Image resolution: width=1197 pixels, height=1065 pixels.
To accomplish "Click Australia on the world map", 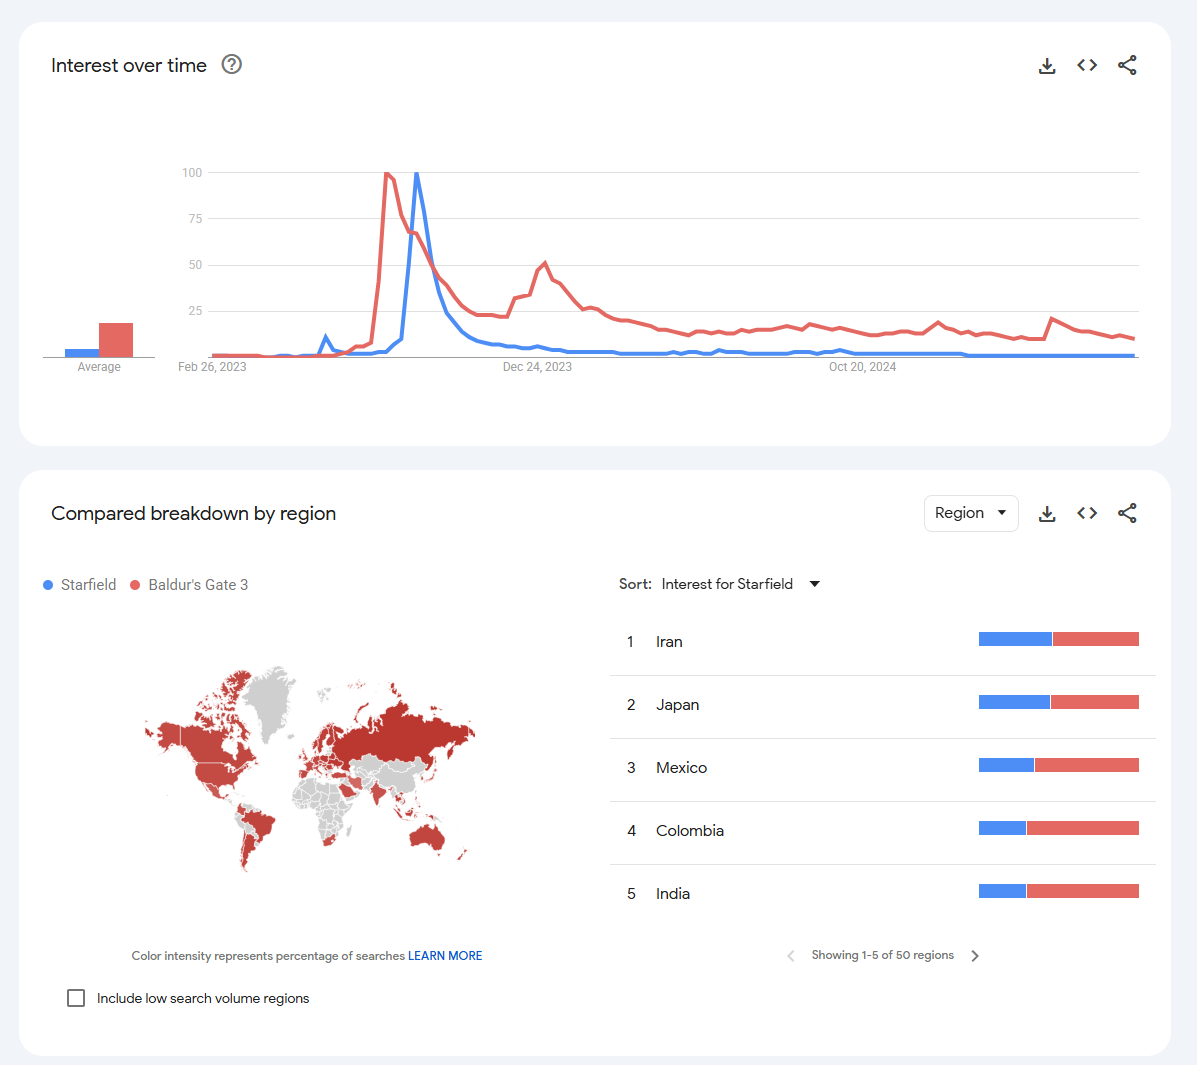I will (426, 837).
